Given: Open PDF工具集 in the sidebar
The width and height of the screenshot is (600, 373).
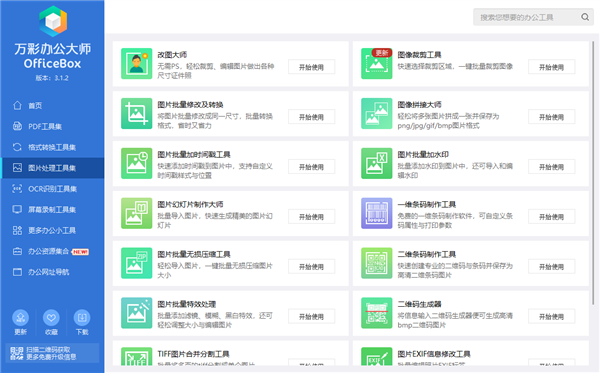Looking at the screenshot, I should pyautogui.click(x=52, y=126).
